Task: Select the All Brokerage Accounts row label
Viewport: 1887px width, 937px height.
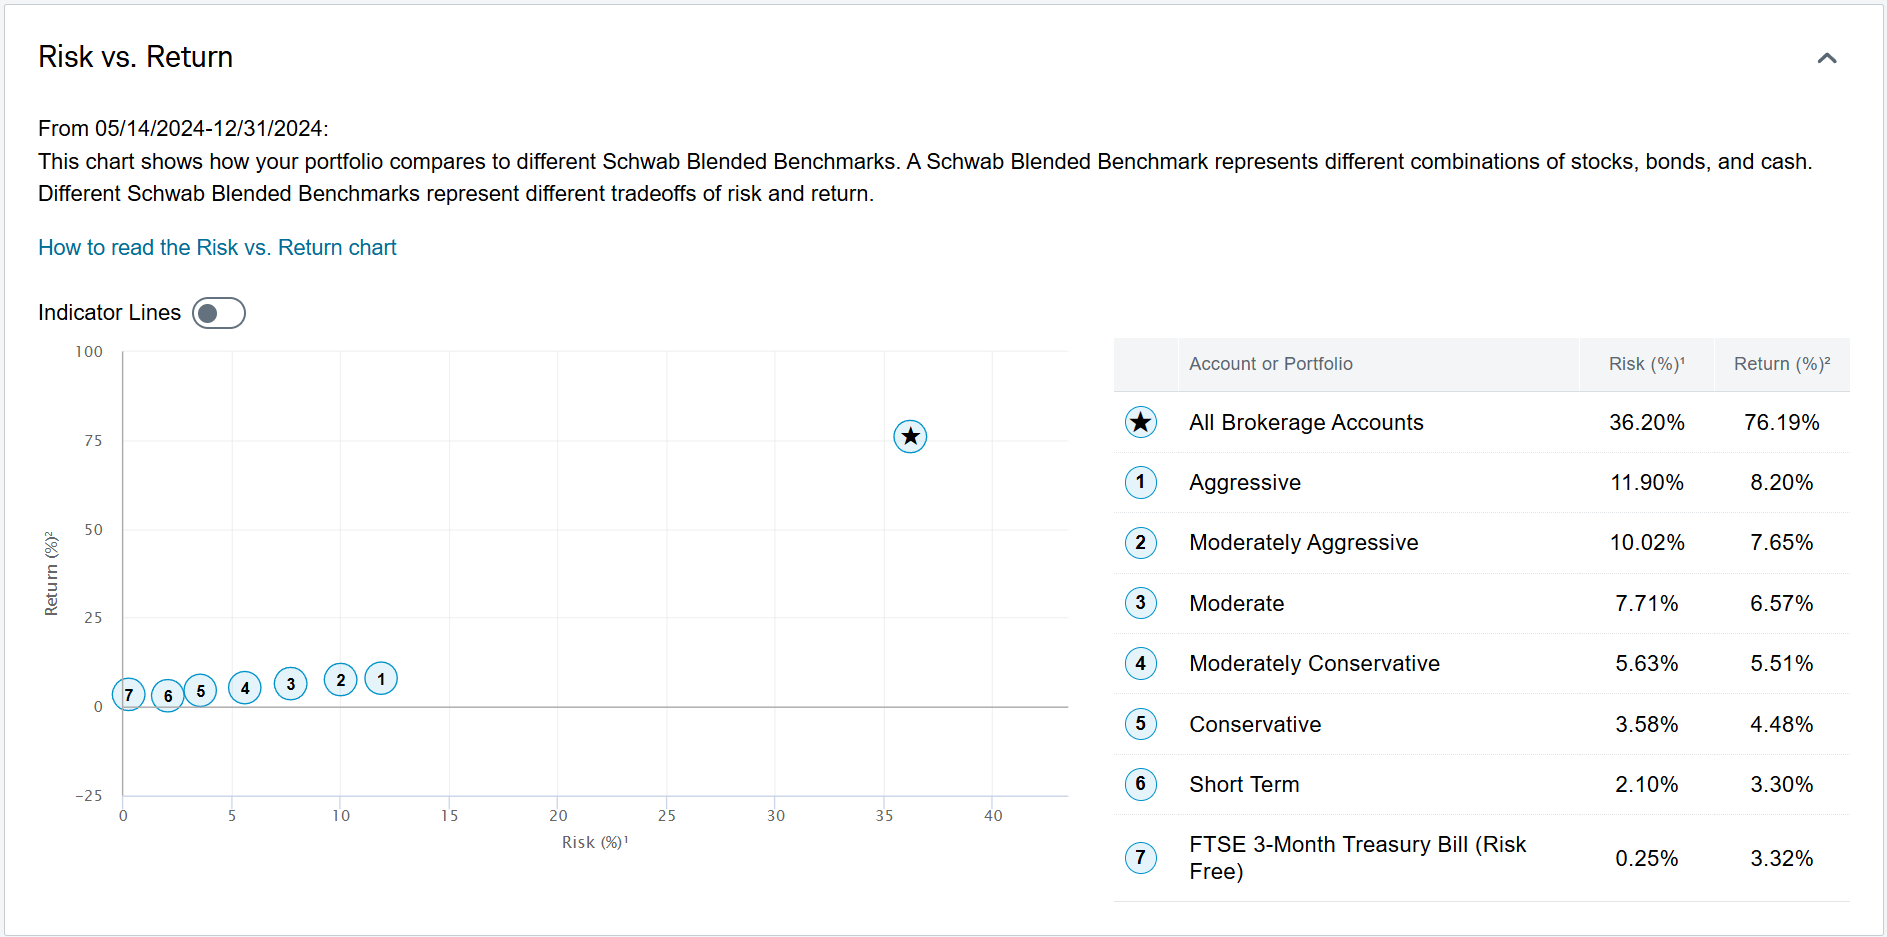Action: pos(1305,422)
